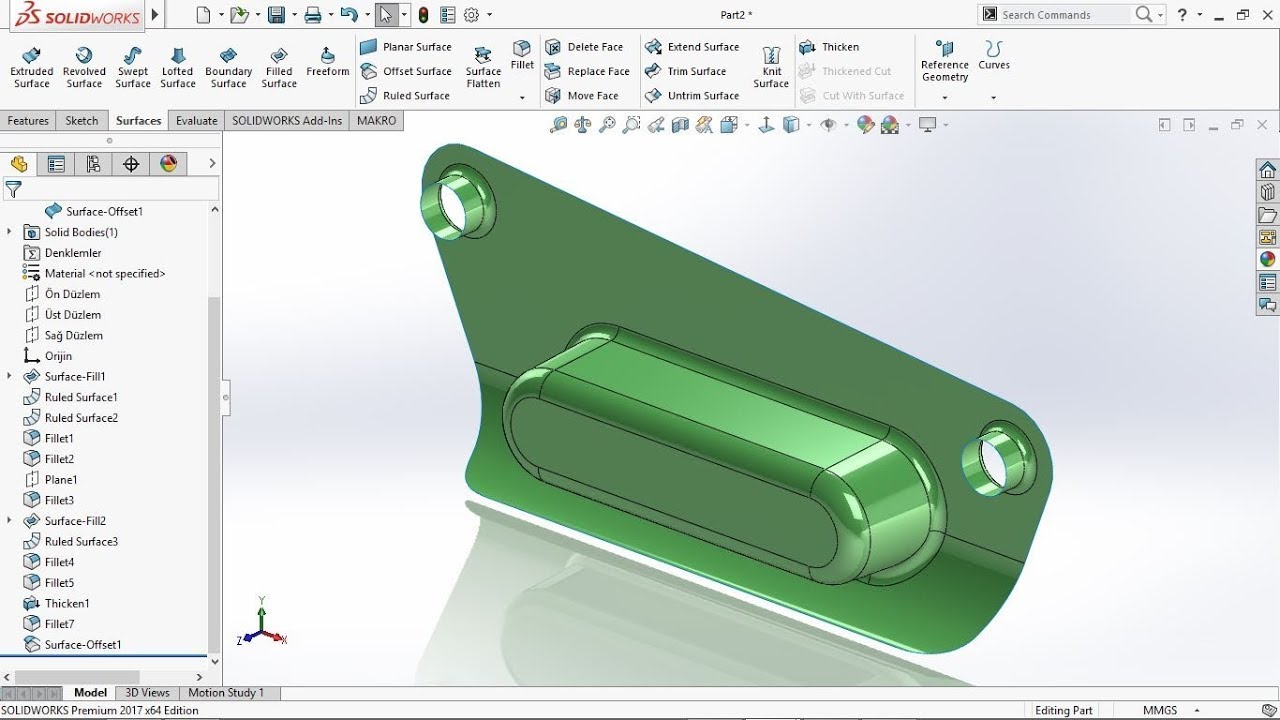Select the Revolved Surface tool
This screenshot has width=1280, height=720.
[x=84, y=67]
